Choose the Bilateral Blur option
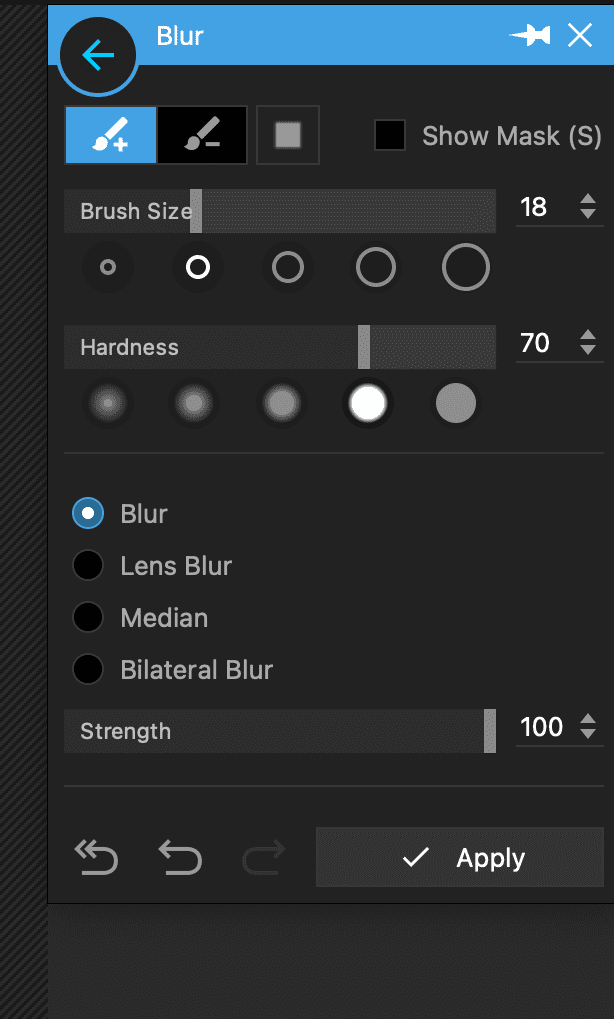Screen dimensions: 614x1019 (88, 669)
